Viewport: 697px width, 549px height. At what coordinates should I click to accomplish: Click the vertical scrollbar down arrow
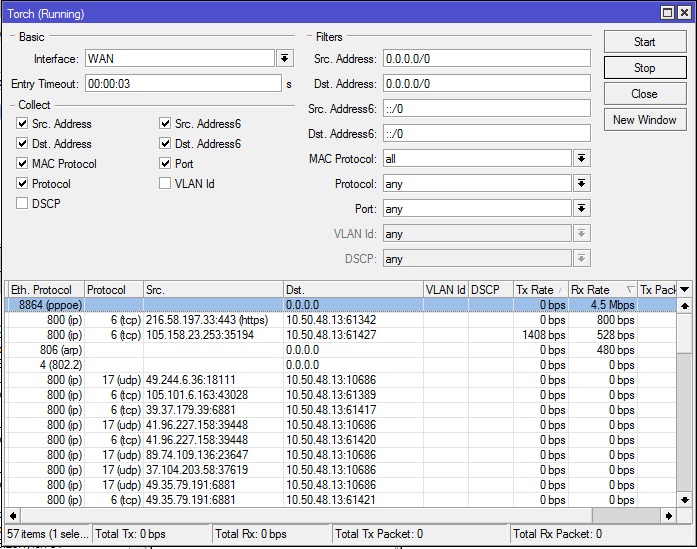(685, 500)
